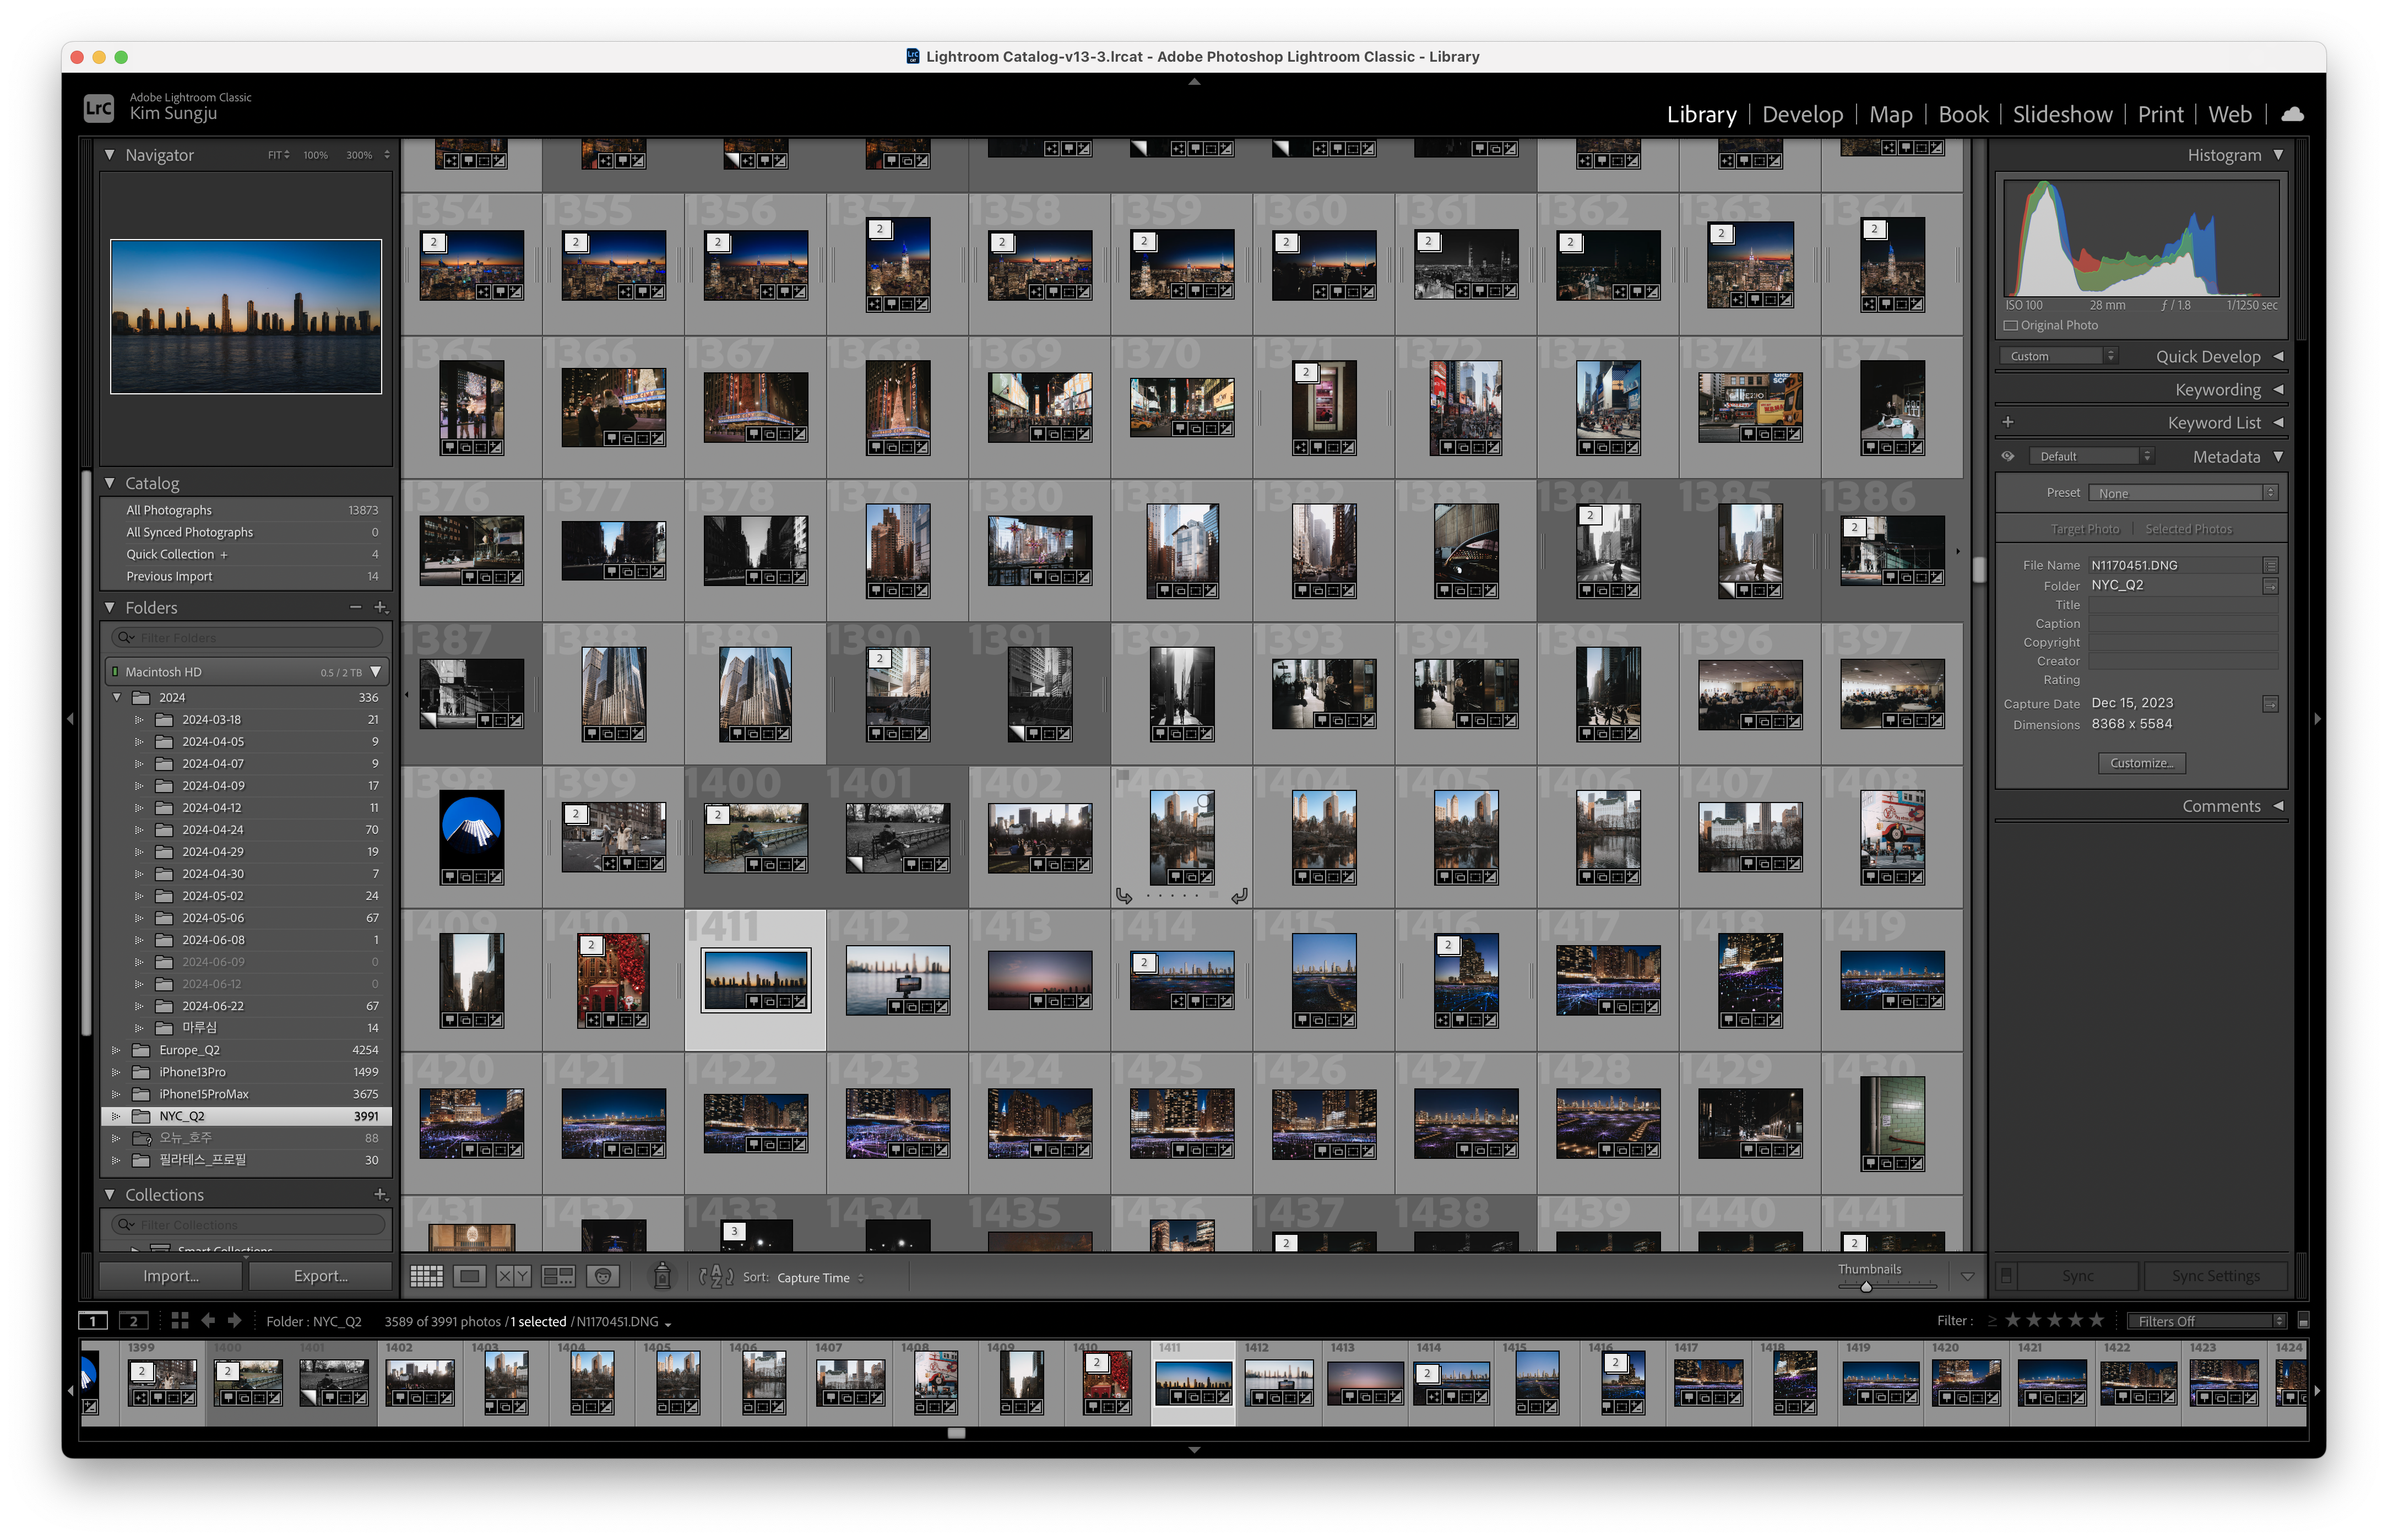Click the Customize metadata button
The width and height of the screenshot is (2388, 1540).
pyautogui.click(x=2141, y=763)
